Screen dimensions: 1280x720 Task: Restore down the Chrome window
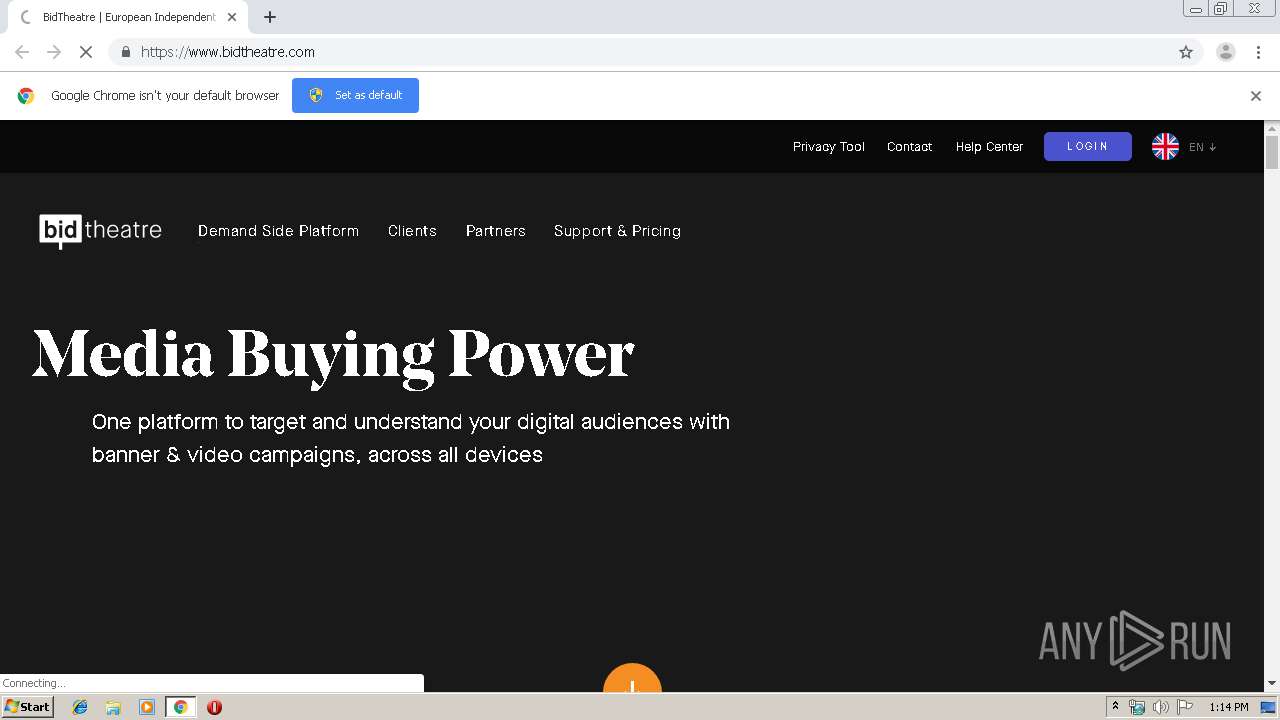[1221, 9]
